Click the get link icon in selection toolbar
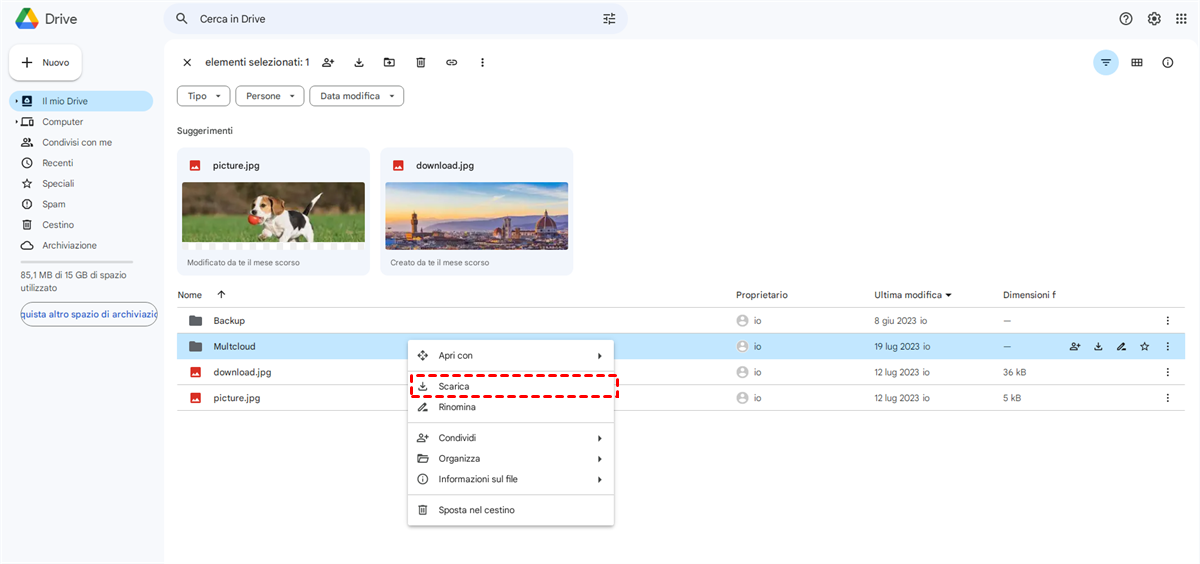This screenshot has height=564, width=1200. tap(451, 62)
